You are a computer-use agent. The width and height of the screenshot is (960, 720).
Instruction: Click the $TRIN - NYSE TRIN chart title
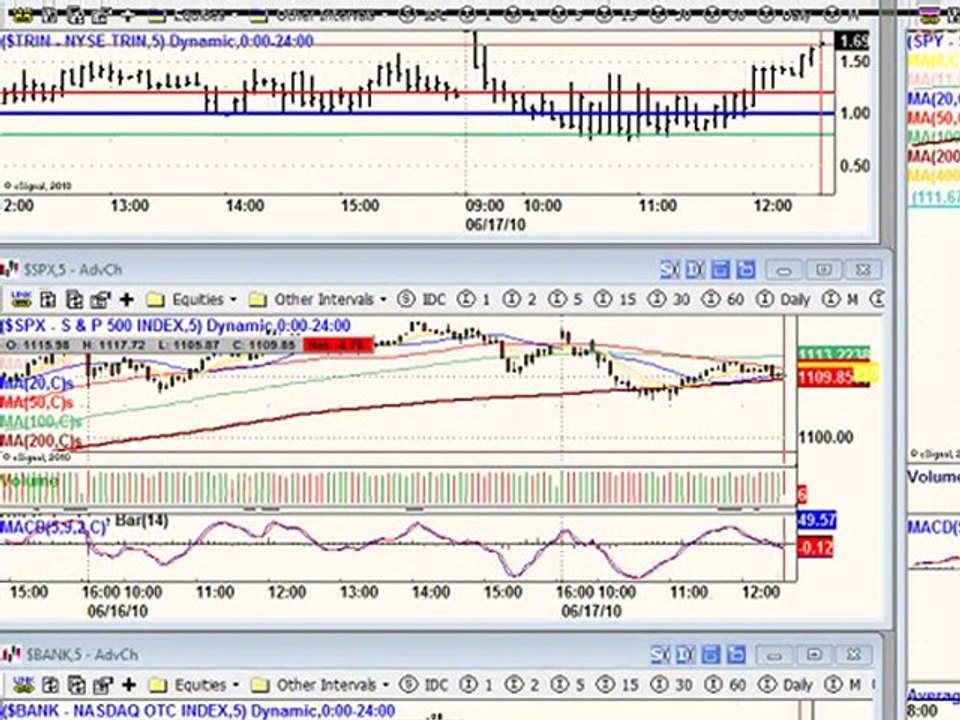click(157, 41)
